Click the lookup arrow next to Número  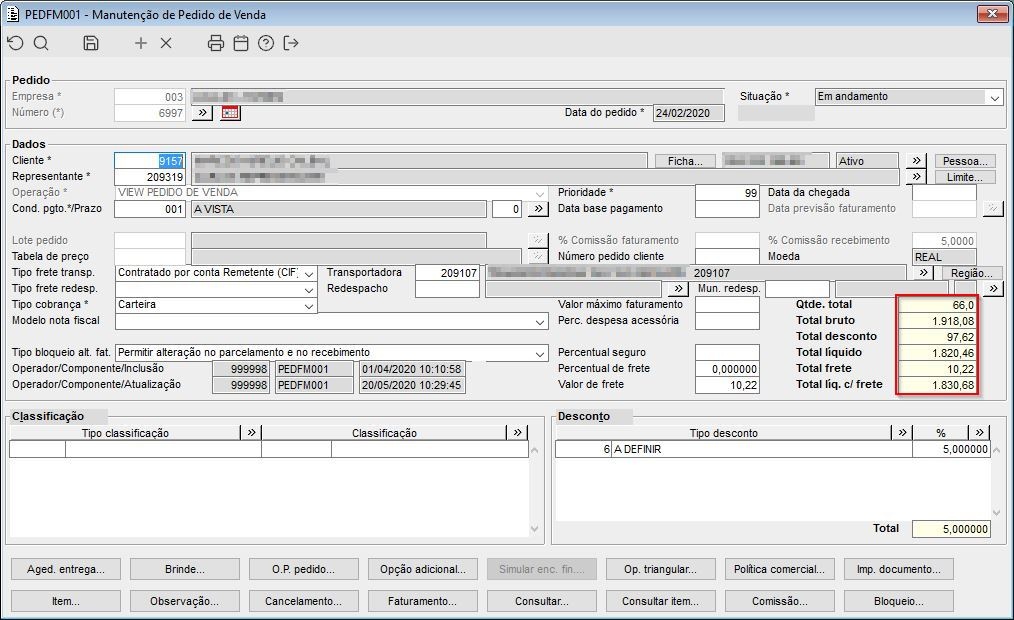click(202, 113)
